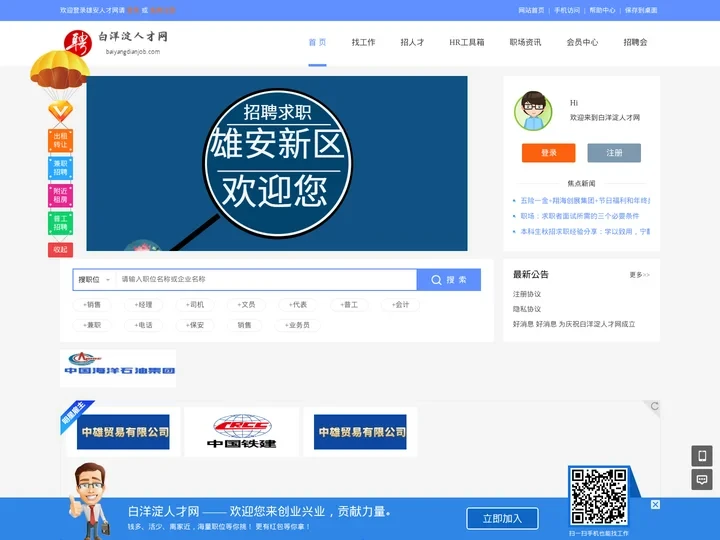This screenshot has width=720, height=540.
Task: Click the 手机访问 top link
Action: (x=567, y=10)
